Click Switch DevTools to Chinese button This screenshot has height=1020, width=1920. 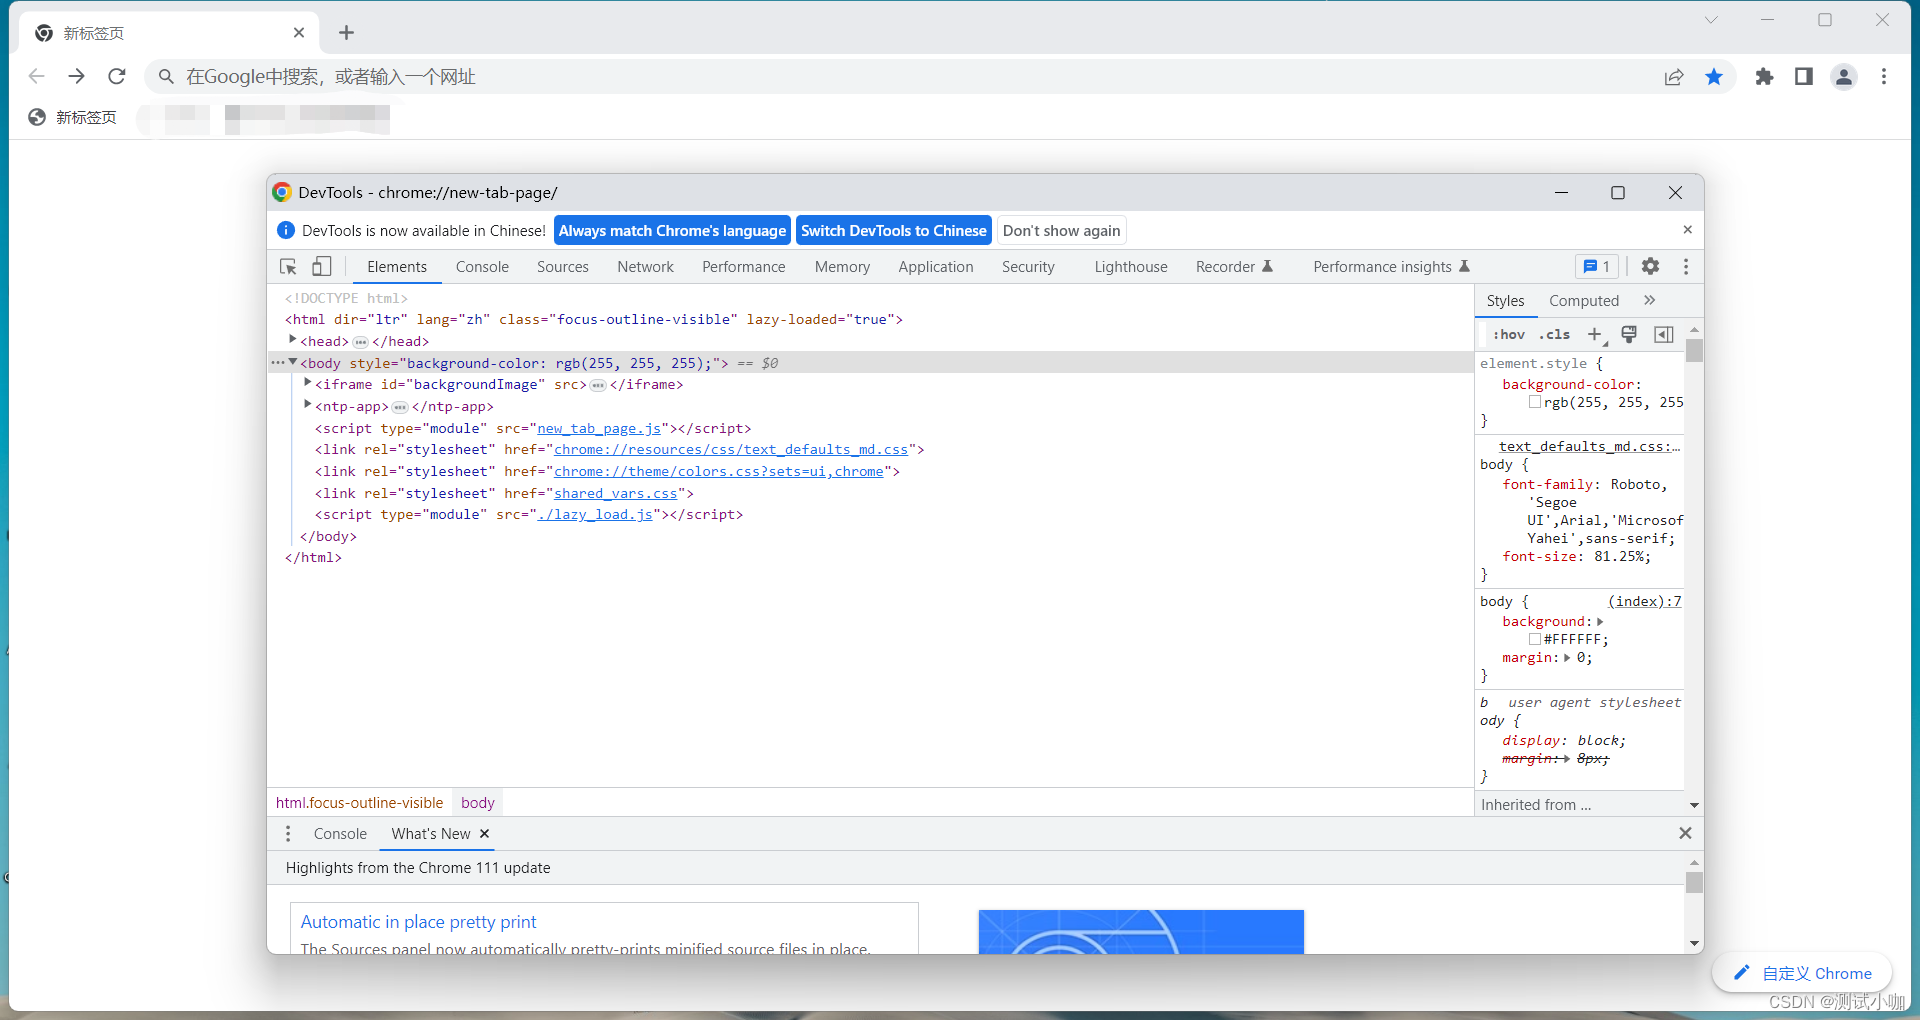coord(894,231)
